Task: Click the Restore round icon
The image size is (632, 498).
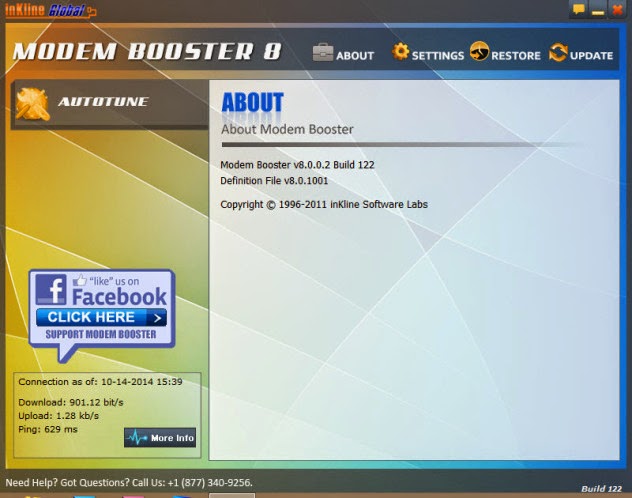Action: point(479,51)
